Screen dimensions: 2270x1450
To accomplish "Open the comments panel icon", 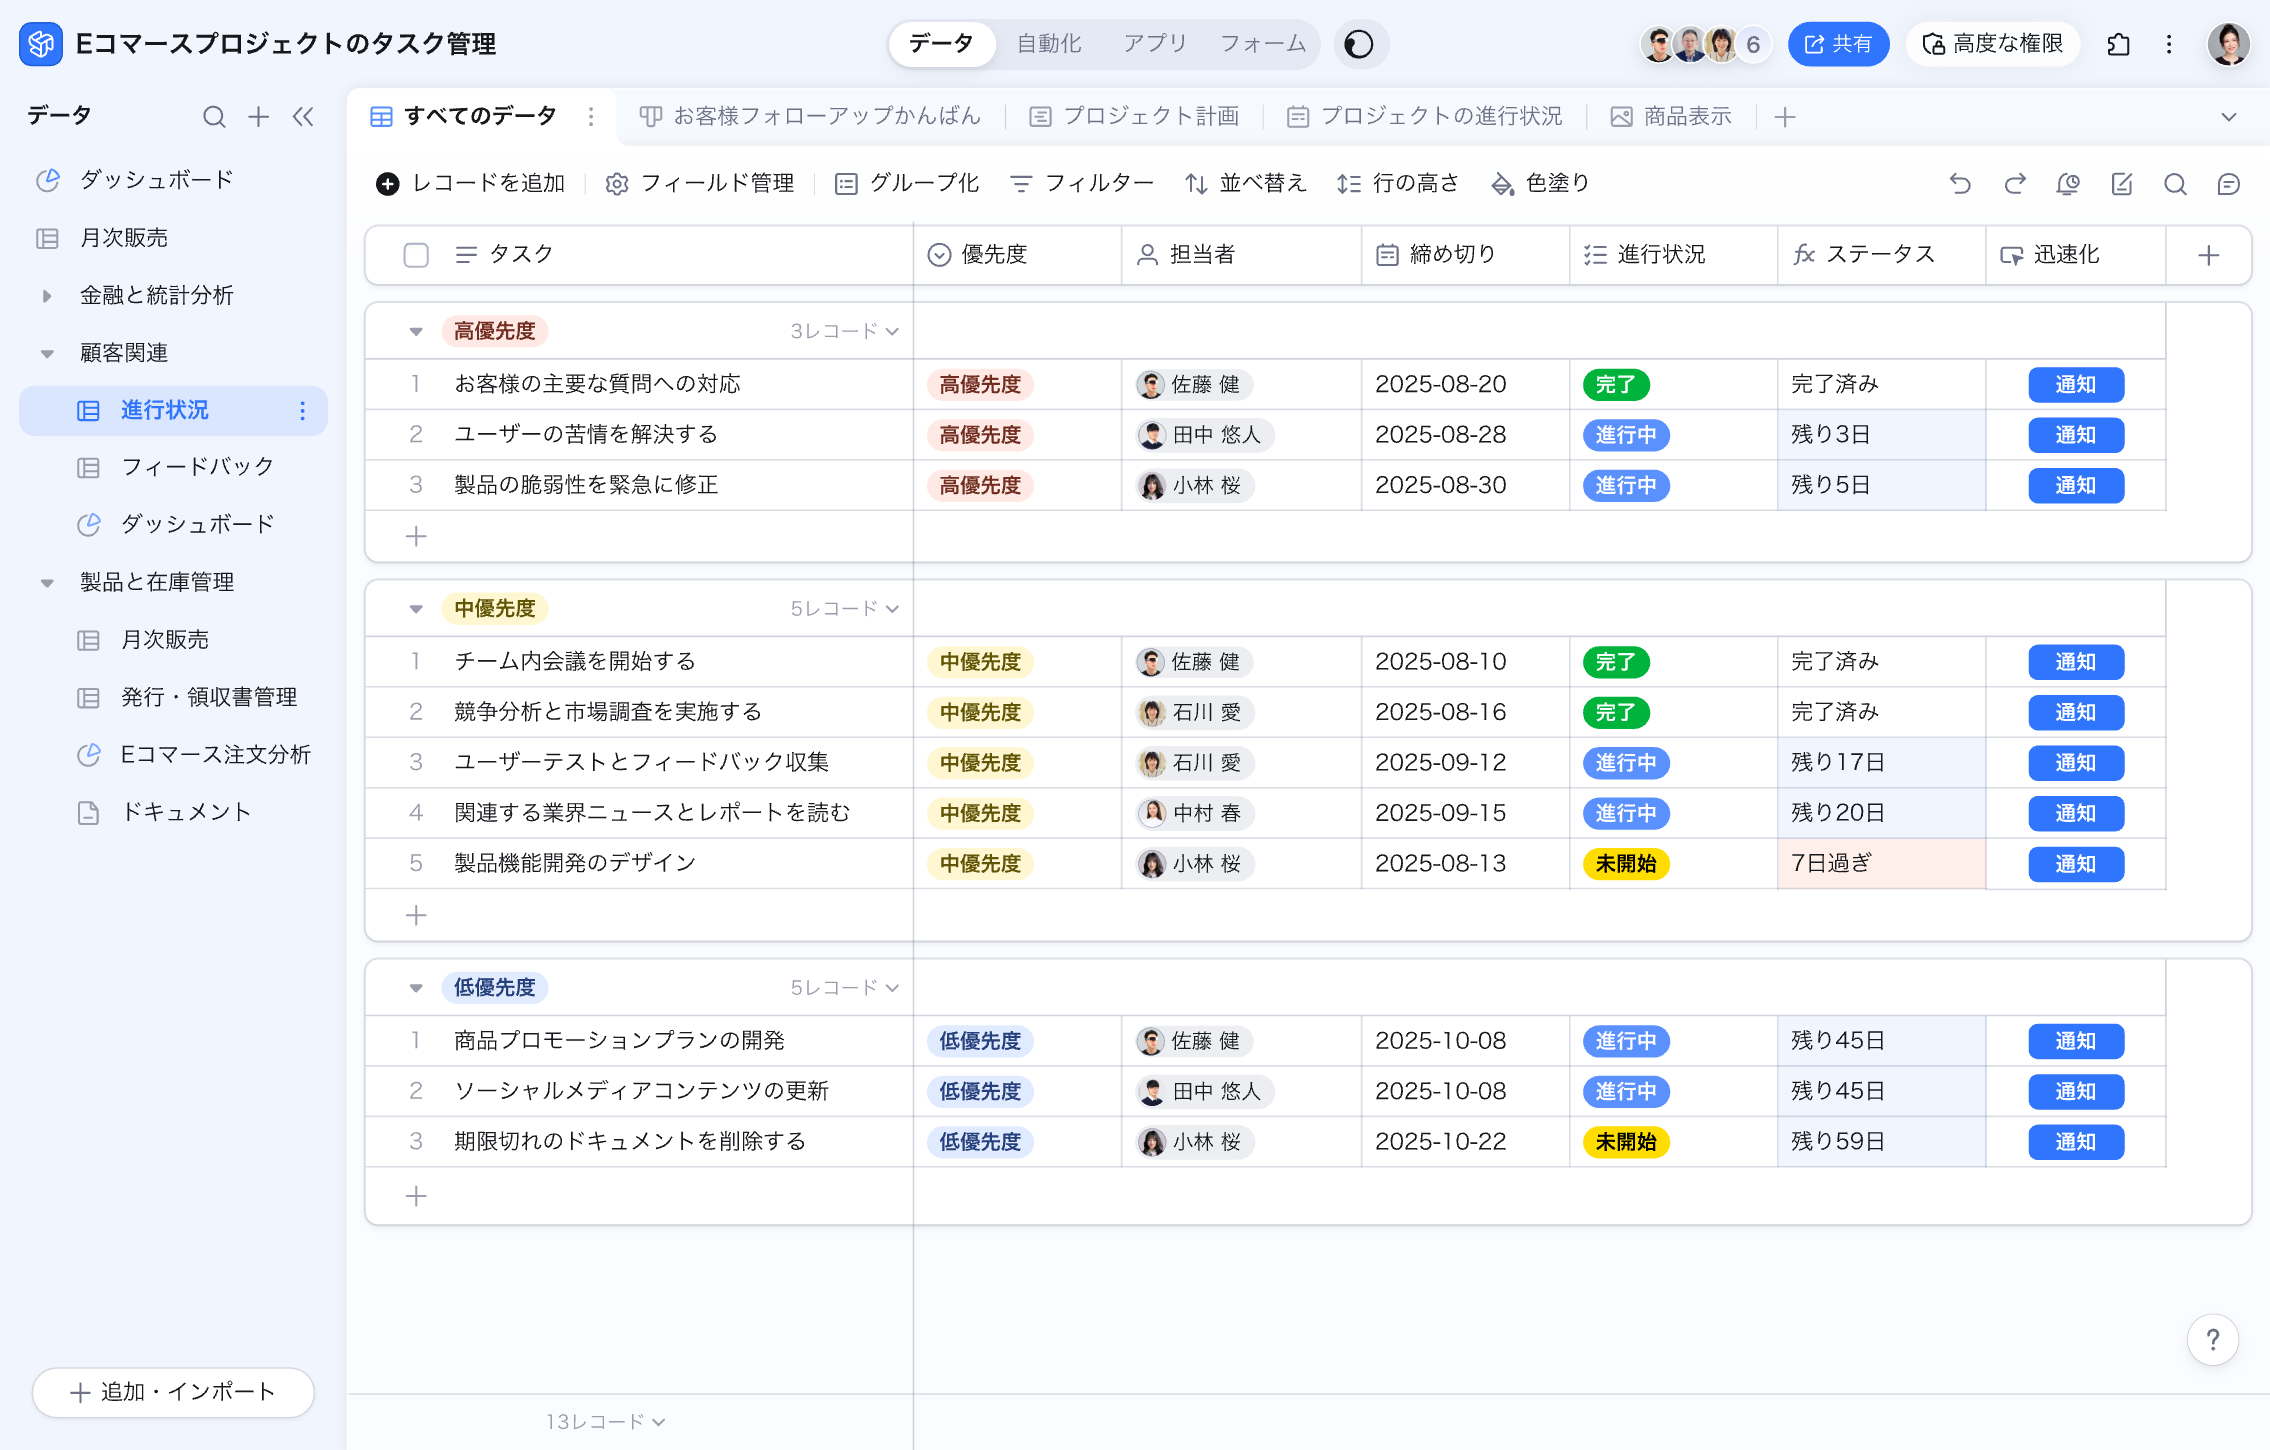I will [2228, 184].
